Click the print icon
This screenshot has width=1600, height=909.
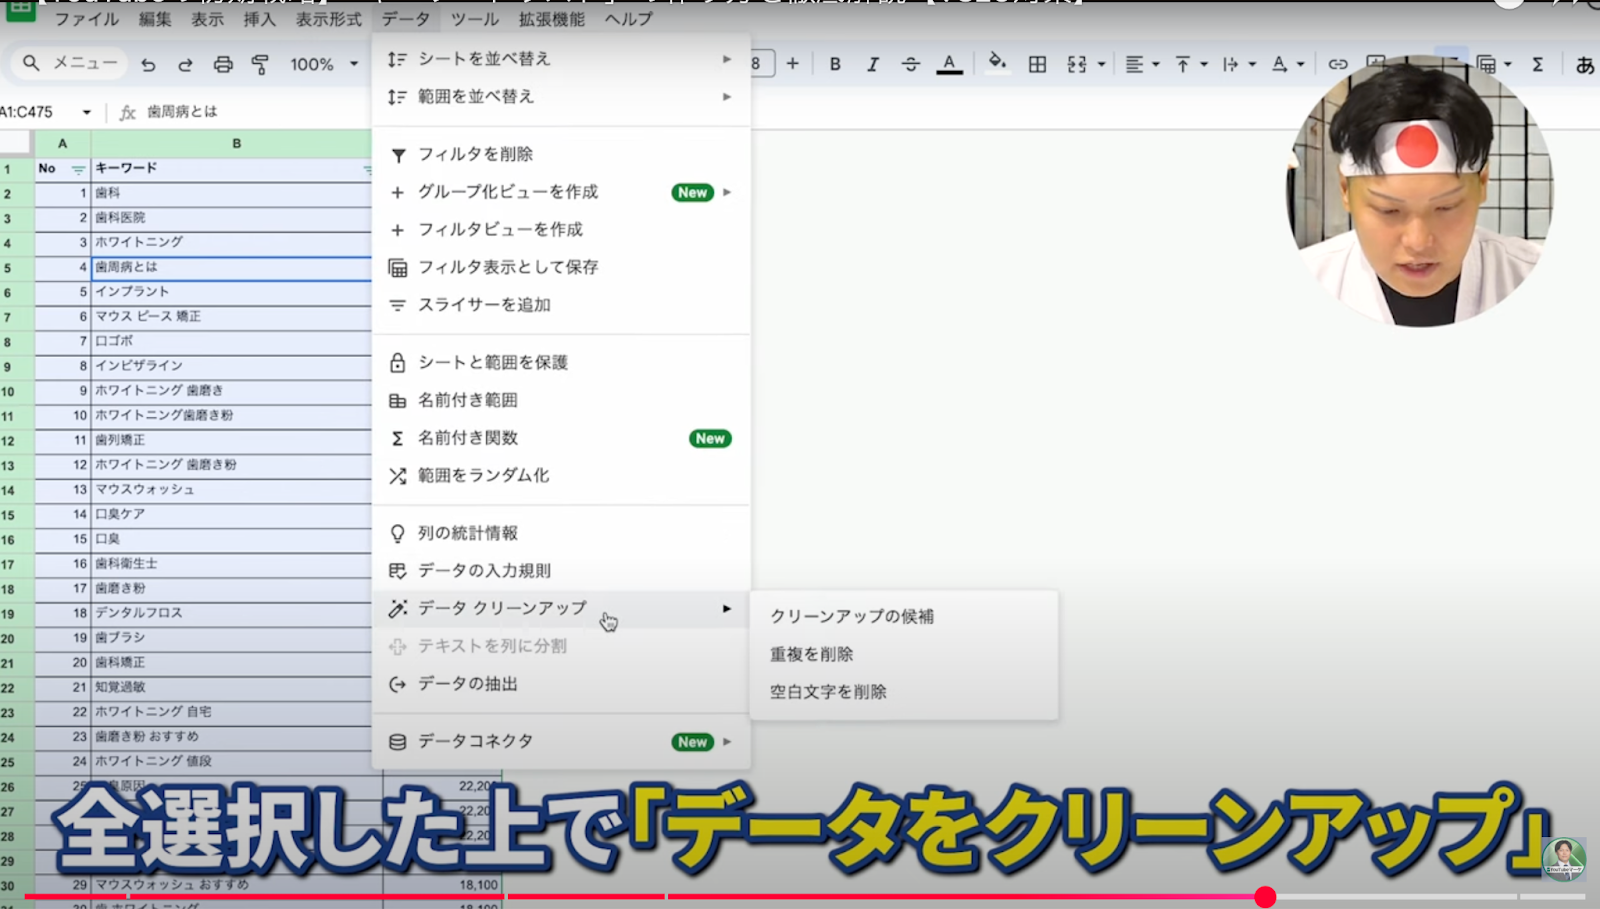click(223, 64)
